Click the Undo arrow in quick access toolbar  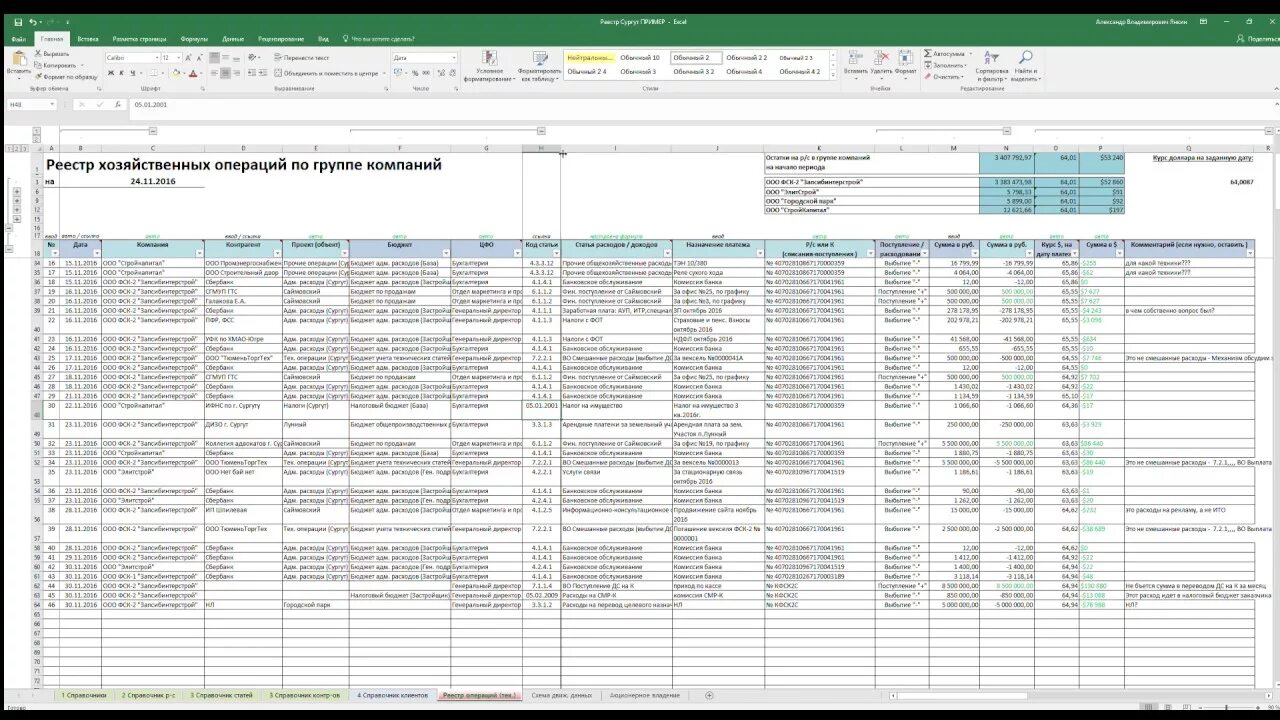pos(33,21)
